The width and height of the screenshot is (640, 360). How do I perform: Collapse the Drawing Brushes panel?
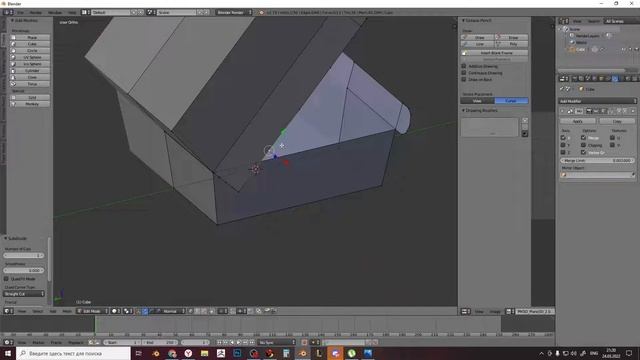point(464,110)
